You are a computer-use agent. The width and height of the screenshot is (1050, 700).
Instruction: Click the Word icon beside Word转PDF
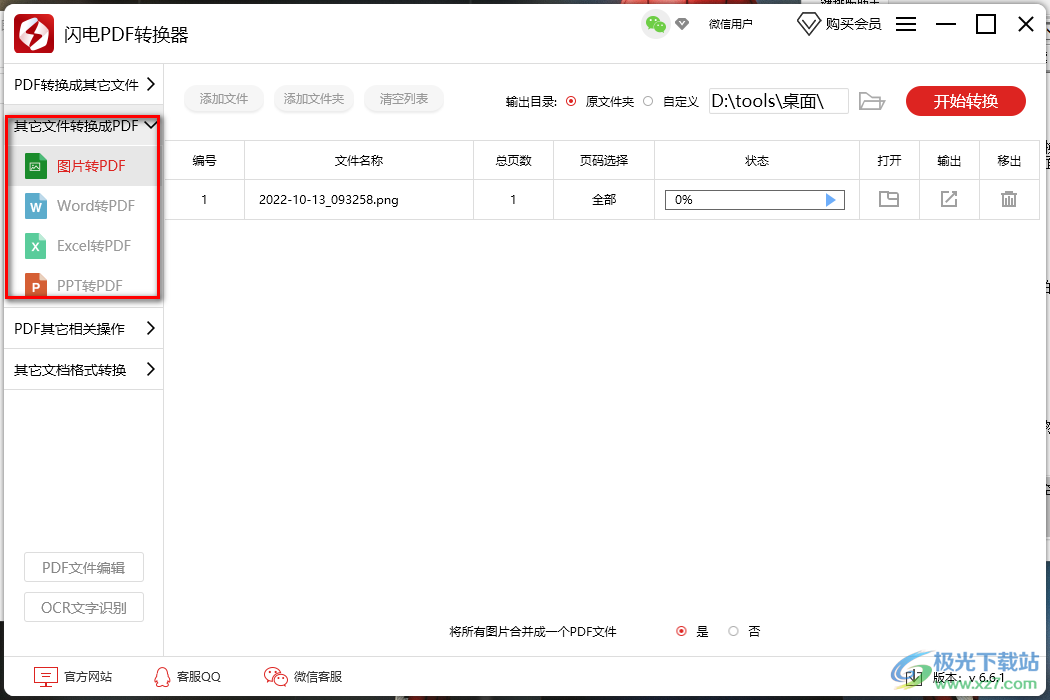(35, 206)
